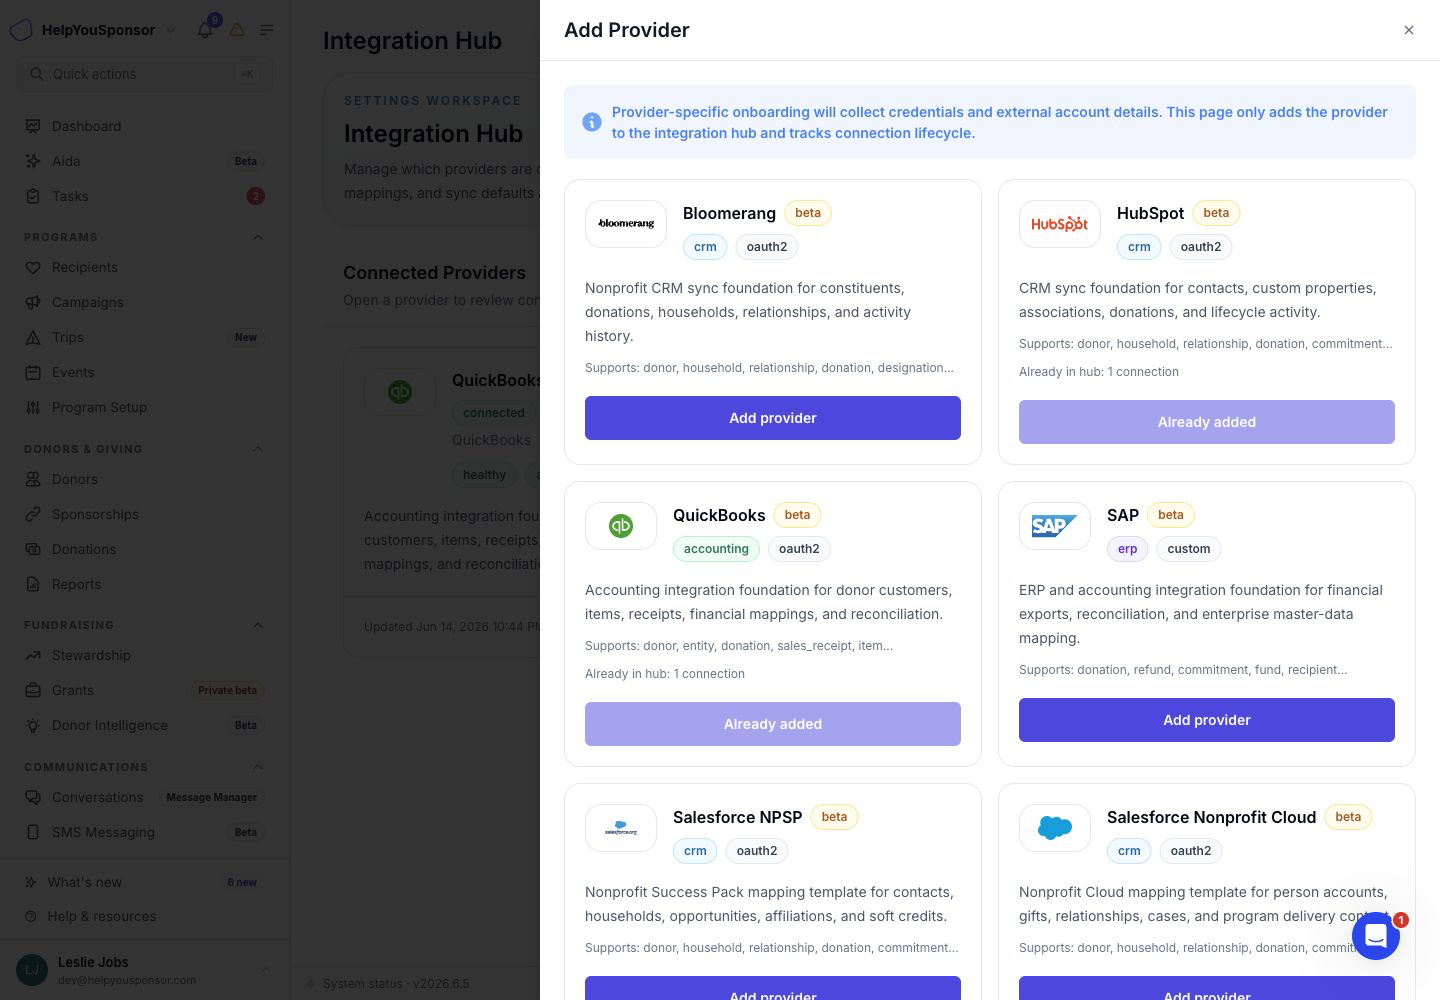Click the SAP logo thumbnail
The width and height of the screenshot is (1440, 1000).
[1055, 526]
